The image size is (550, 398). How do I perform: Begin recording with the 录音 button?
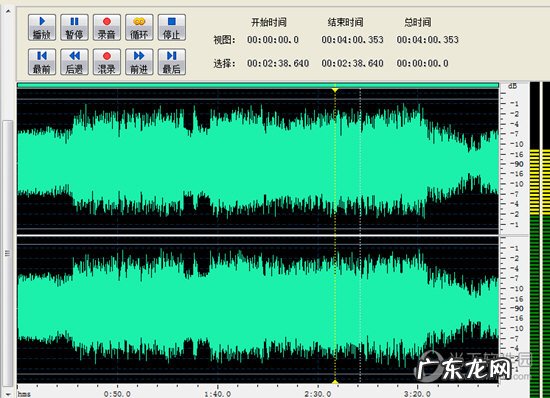107,27
